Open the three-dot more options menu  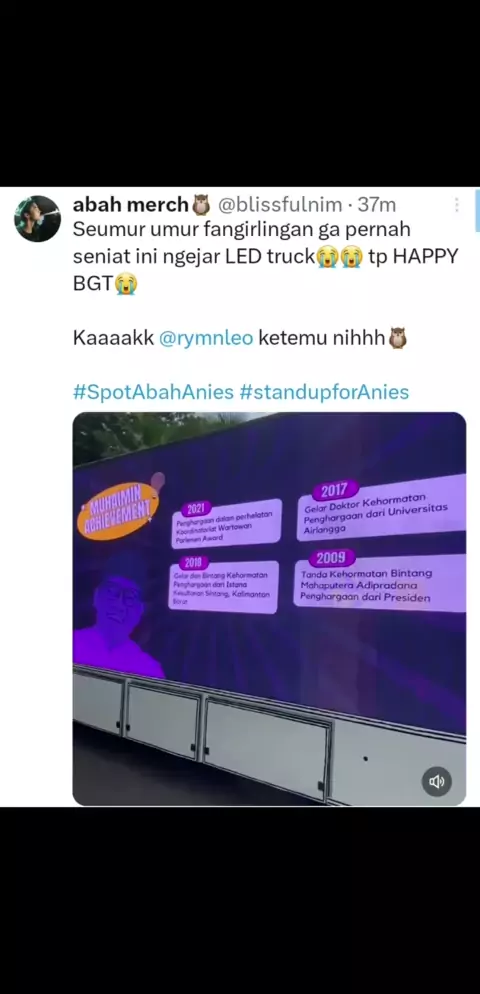coord(457,205)
